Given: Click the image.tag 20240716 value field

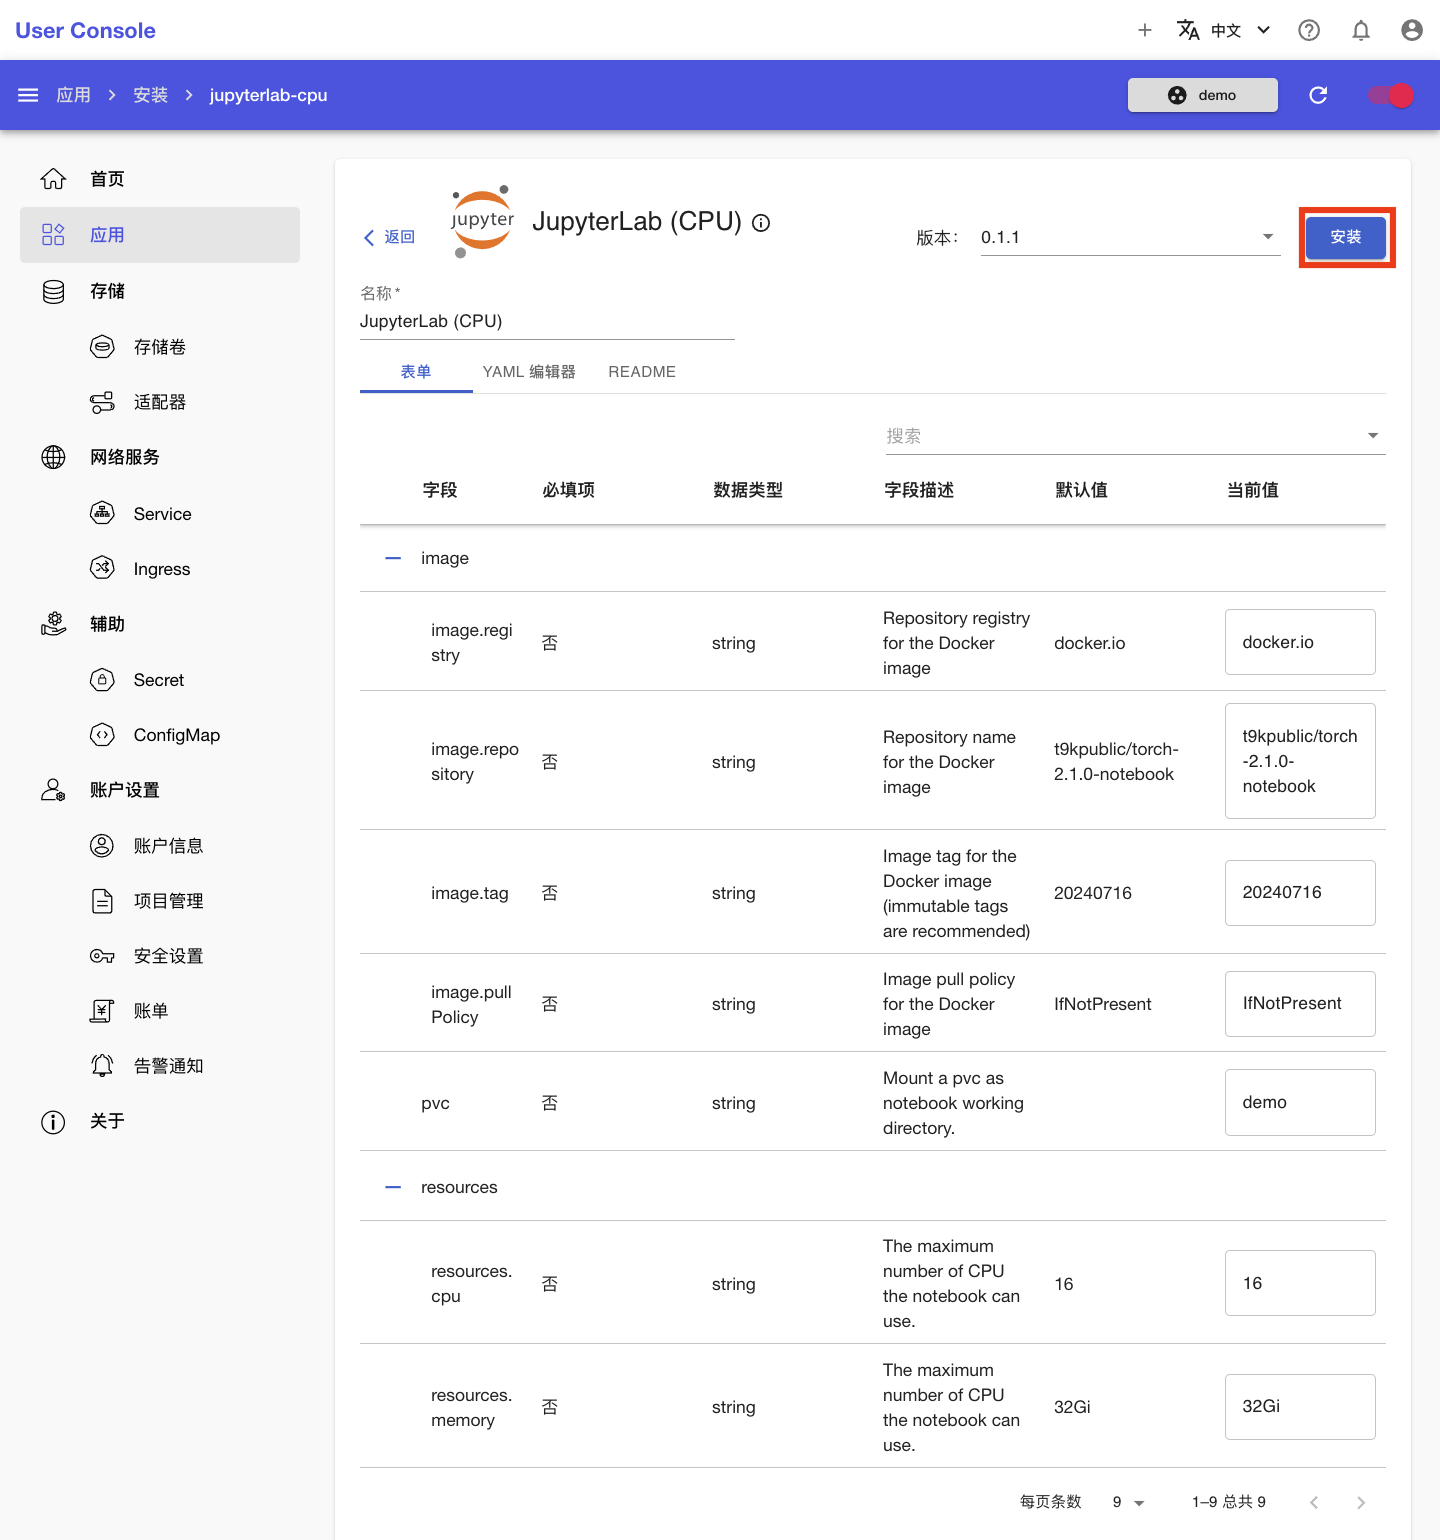Looking at the screenshot, I should pos(1300,892).
